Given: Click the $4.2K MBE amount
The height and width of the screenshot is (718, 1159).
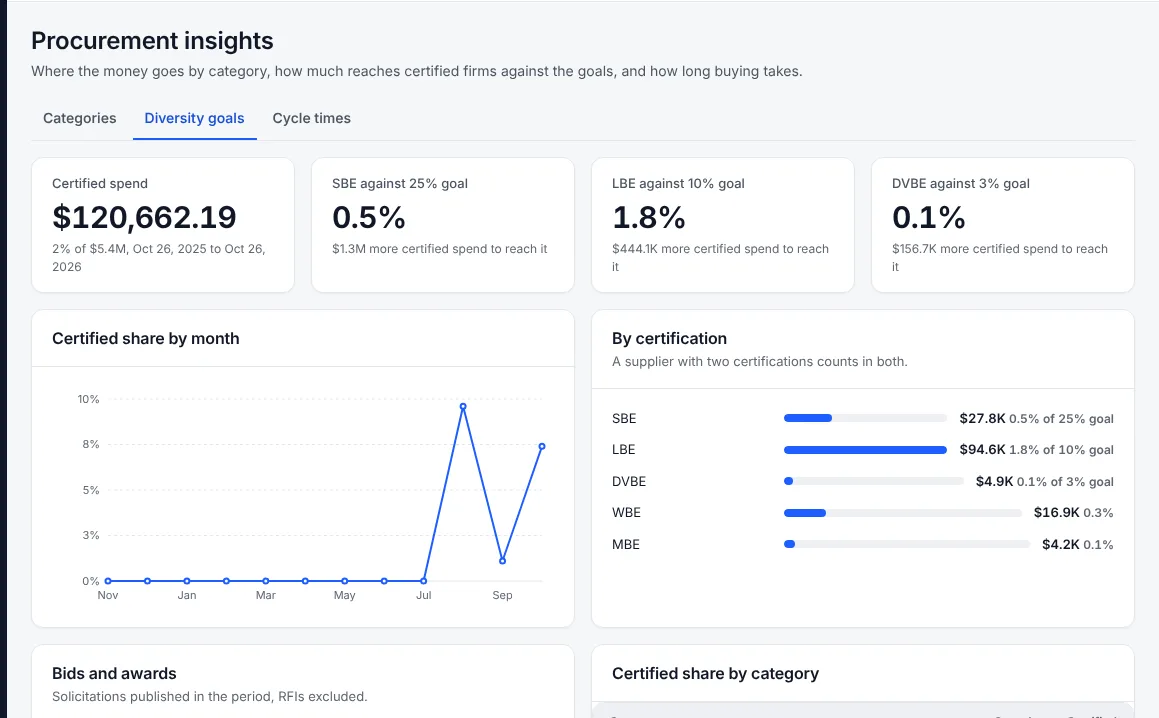Looking at the screenshot, I should 1061,544.
